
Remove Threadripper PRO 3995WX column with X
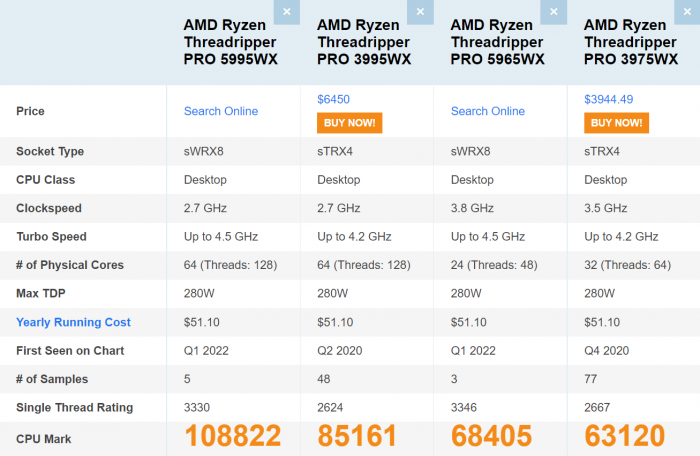click(x=420, y=12)
